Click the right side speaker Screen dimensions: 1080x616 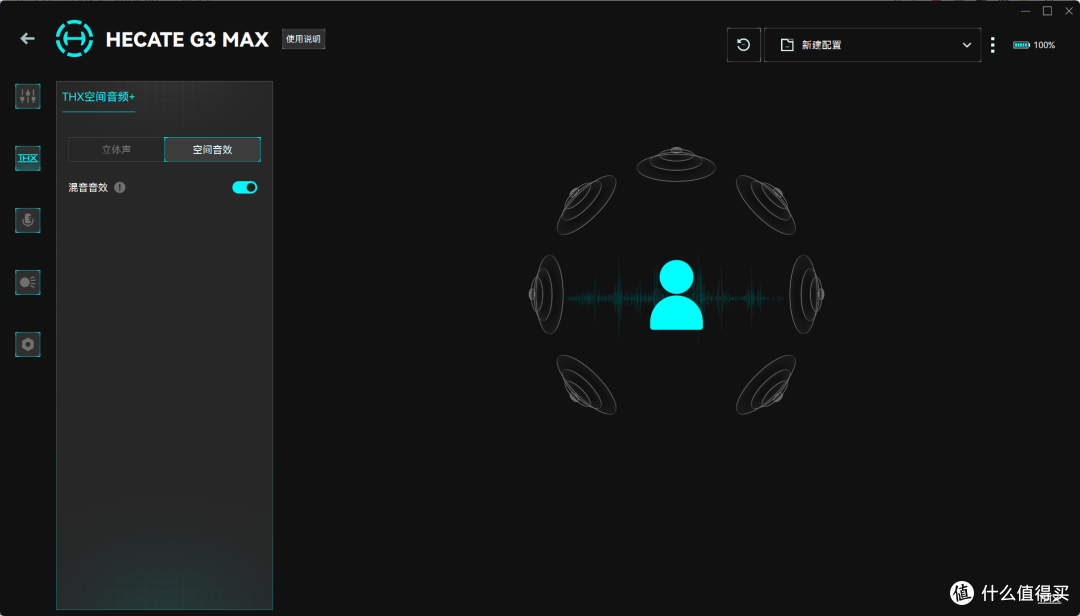(807, 294)
